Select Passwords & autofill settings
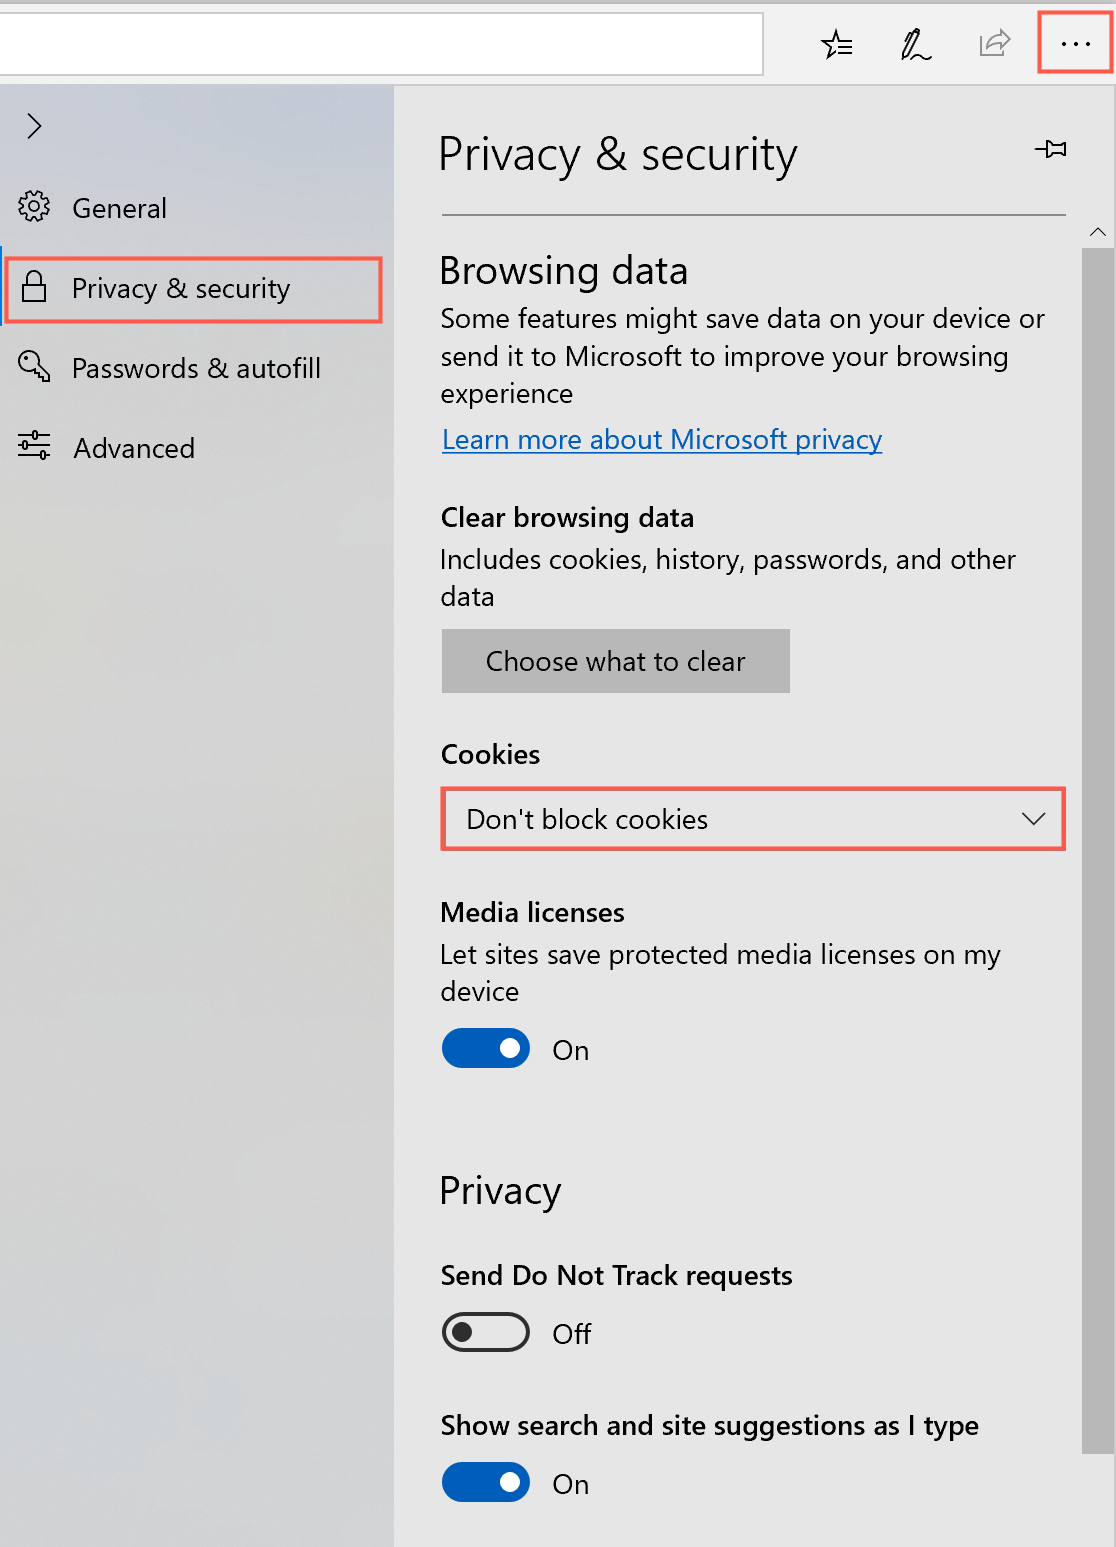This screenshot has height=1547, width=1116. pos(196,367)
